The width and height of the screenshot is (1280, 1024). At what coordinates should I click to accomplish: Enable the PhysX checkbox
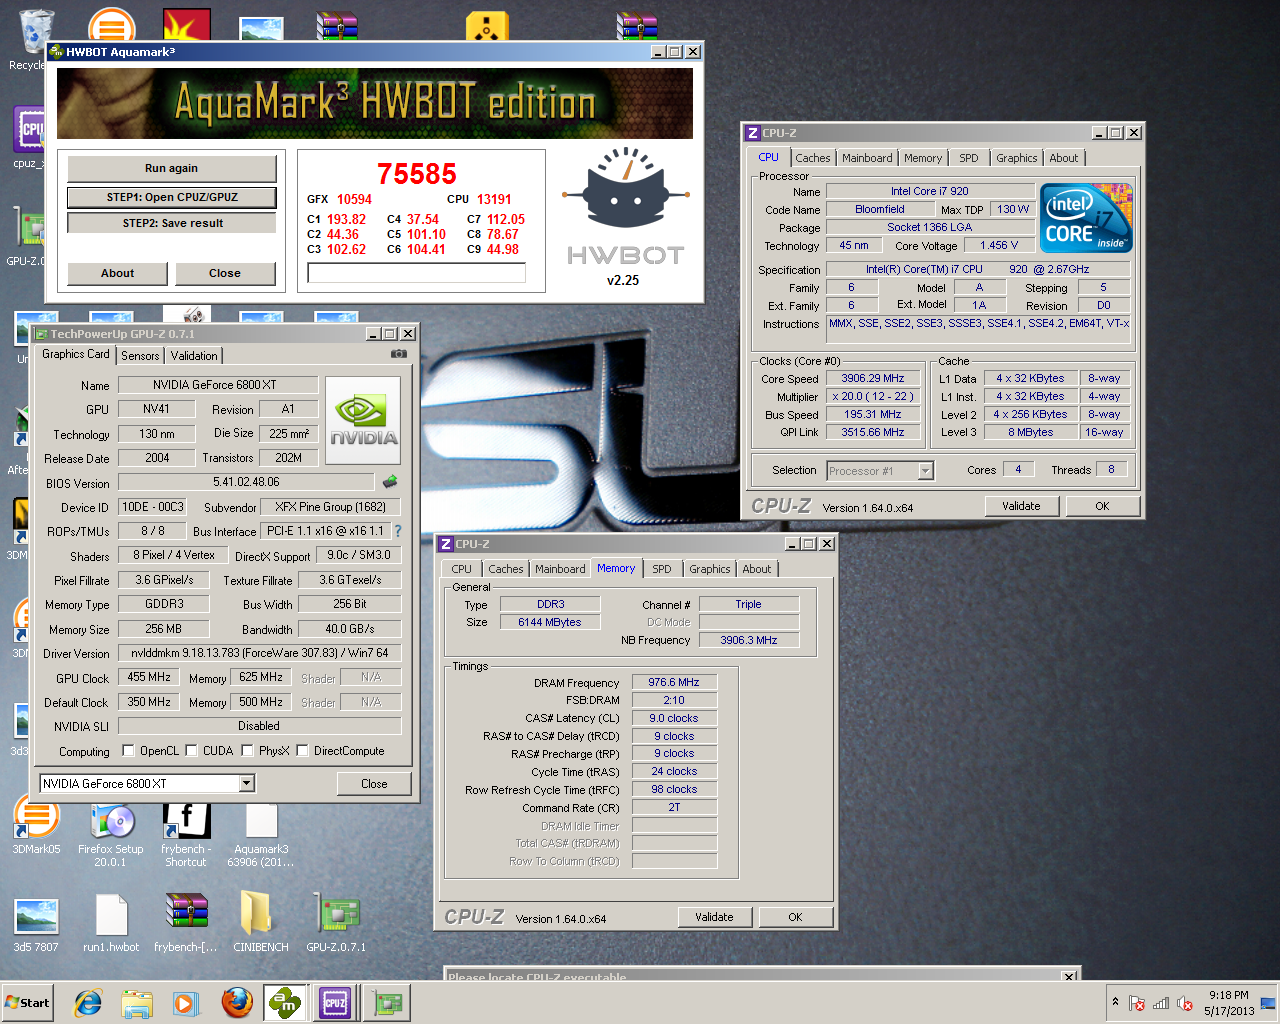pos(247,751)
